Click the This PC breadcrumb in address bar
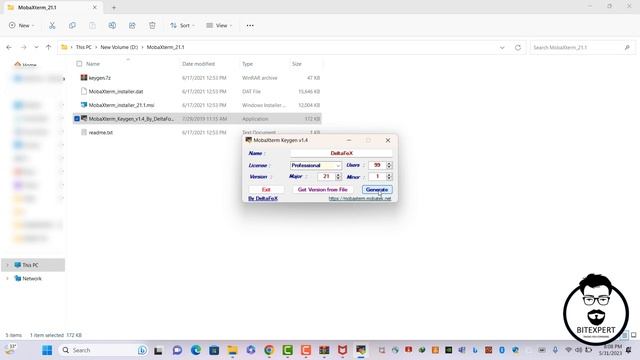 click(84, 47)
